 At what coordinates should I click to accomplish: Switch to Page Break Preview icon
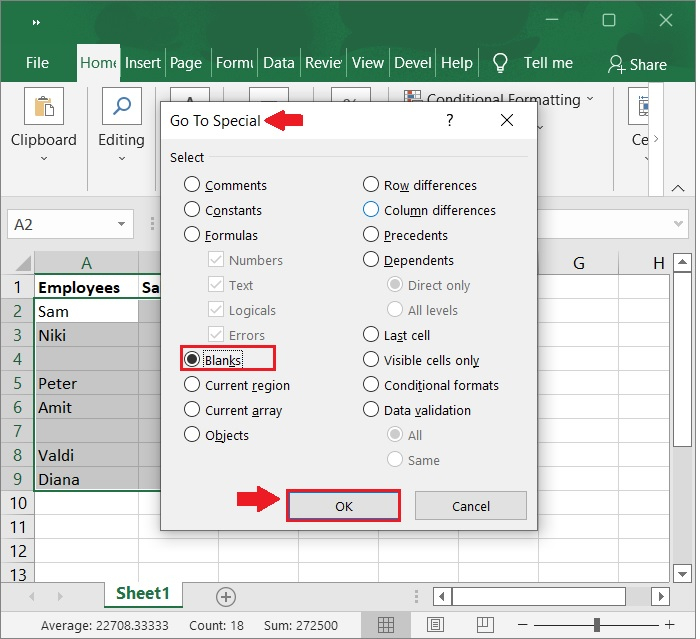[485, 625]
